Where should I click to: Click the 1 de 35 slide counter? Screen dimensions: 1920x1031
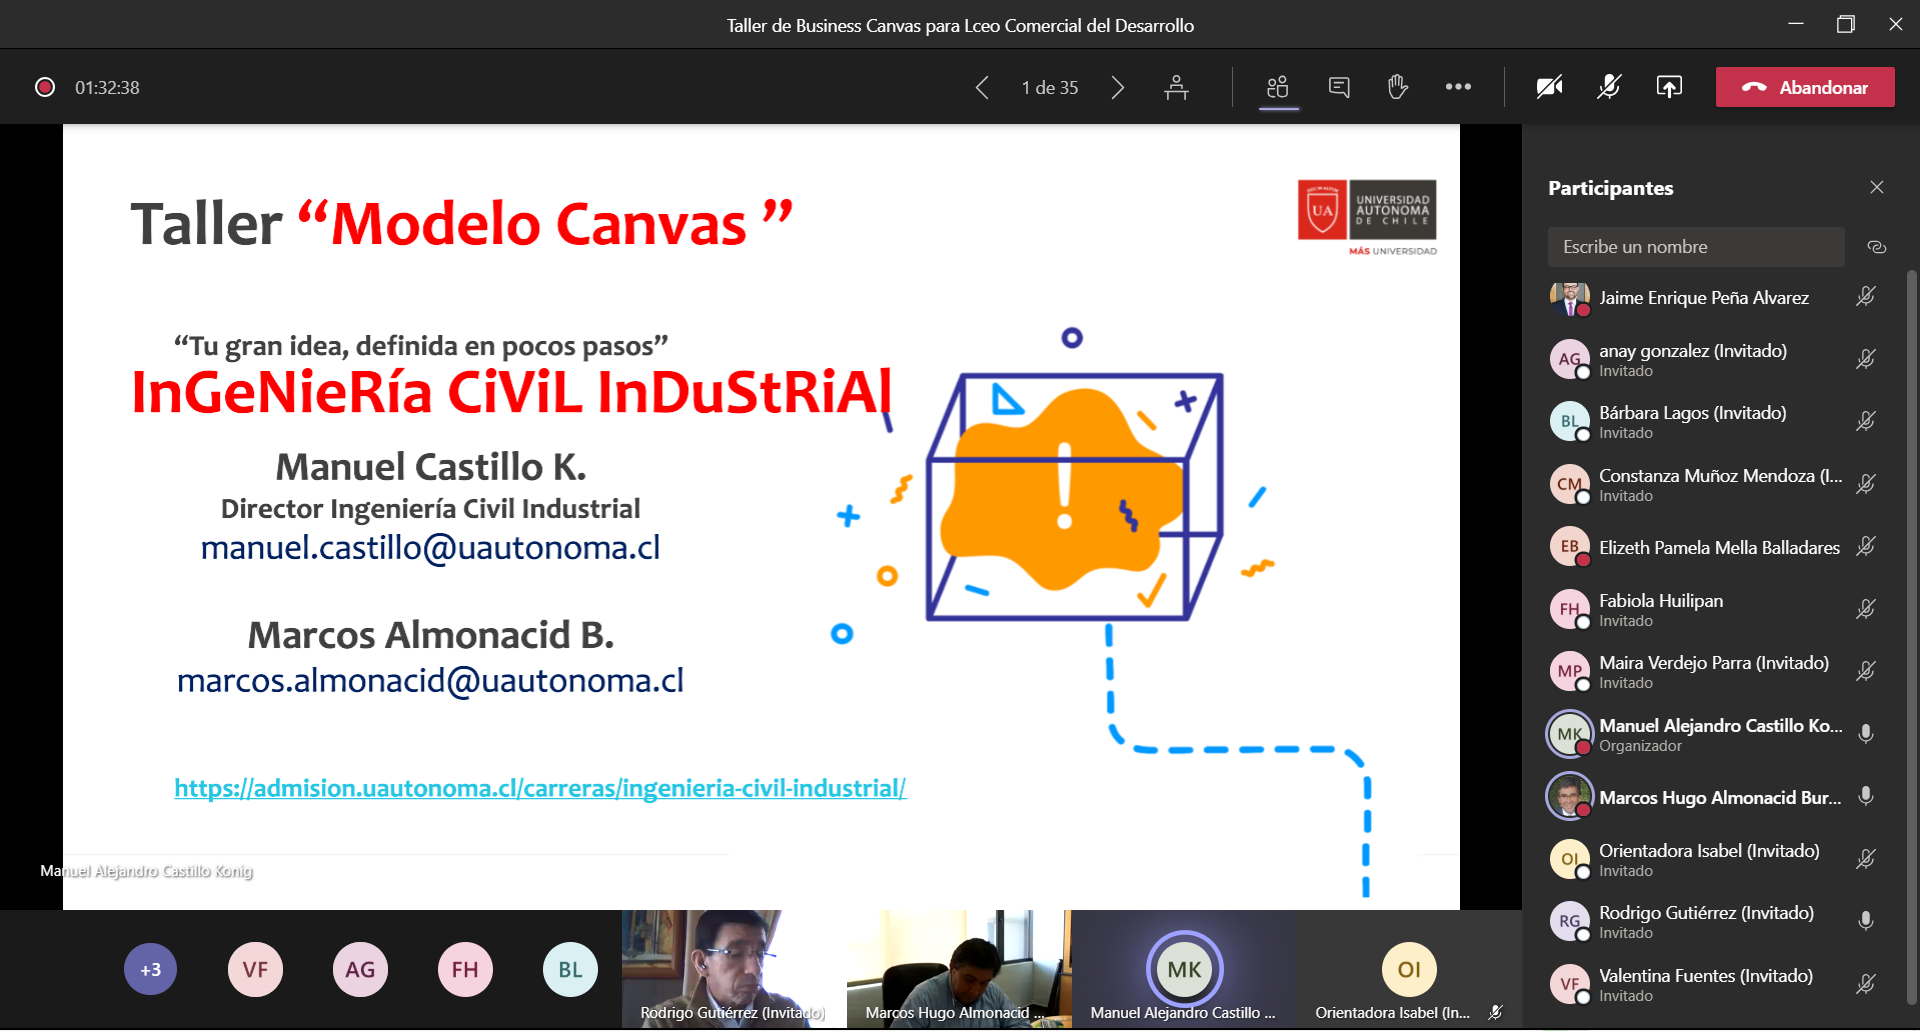click(x=1050, y=88)
